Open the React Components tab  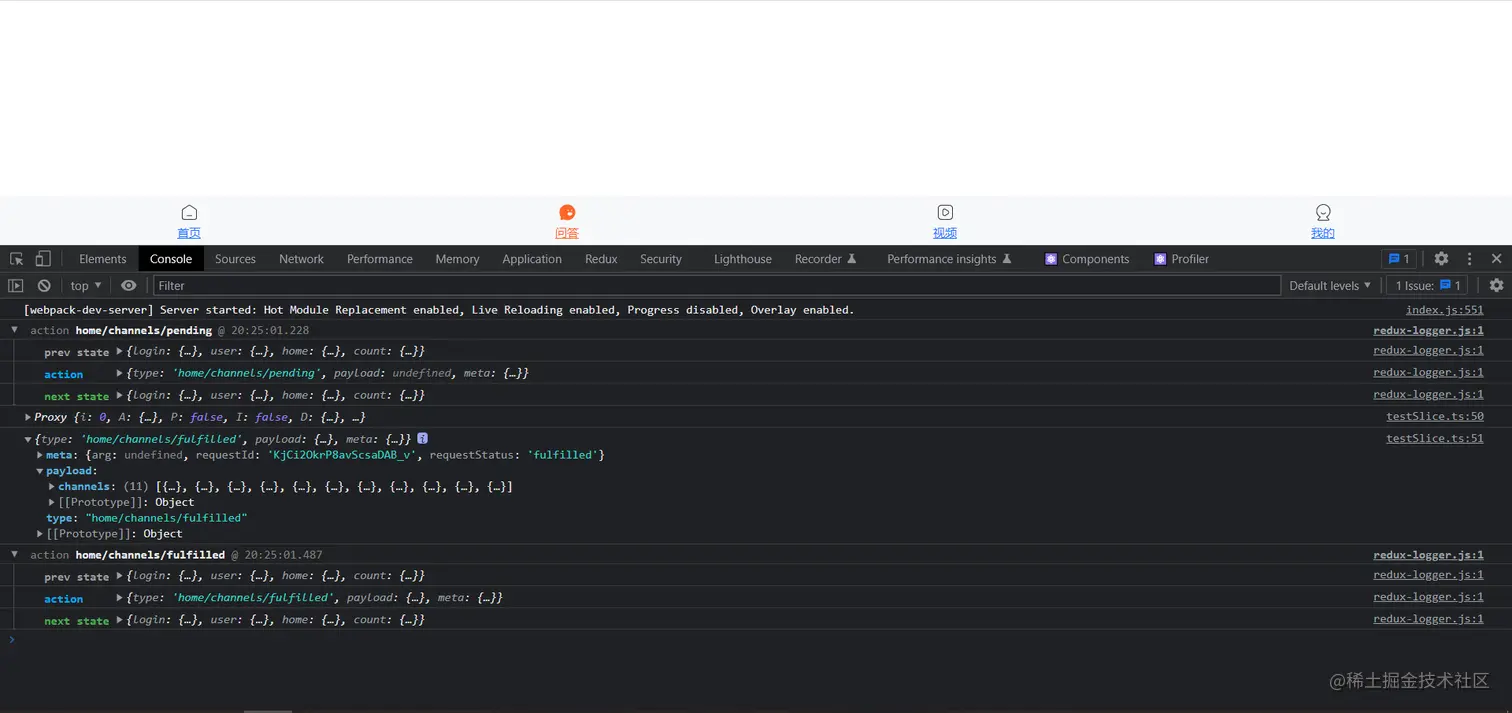coord(1087,259)
